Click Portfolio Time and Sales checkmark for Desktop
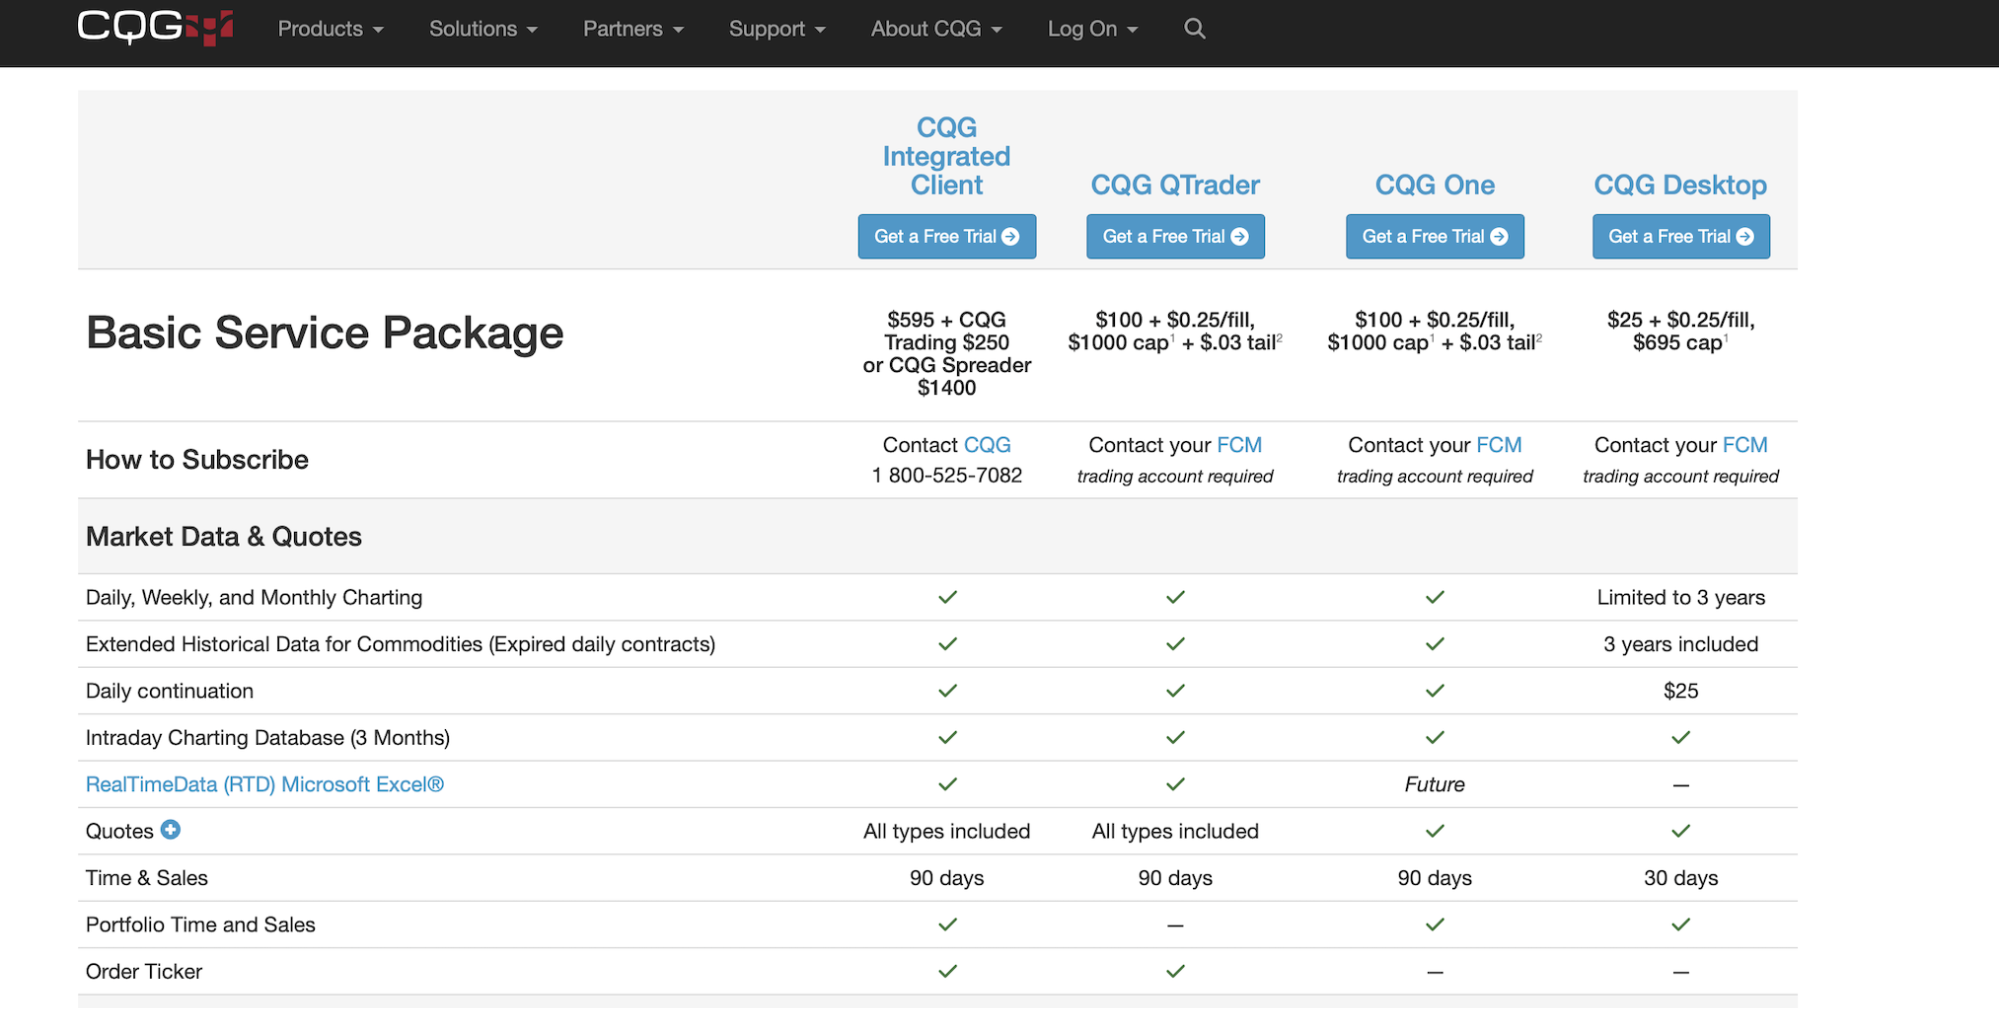 coord(1680,924)
